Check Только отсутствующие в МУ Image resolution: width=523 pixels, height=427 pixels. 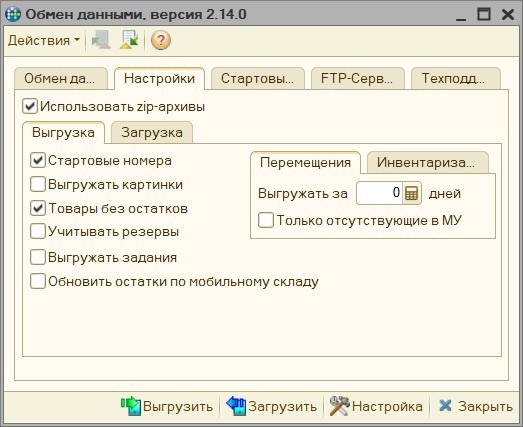point(266,221)
